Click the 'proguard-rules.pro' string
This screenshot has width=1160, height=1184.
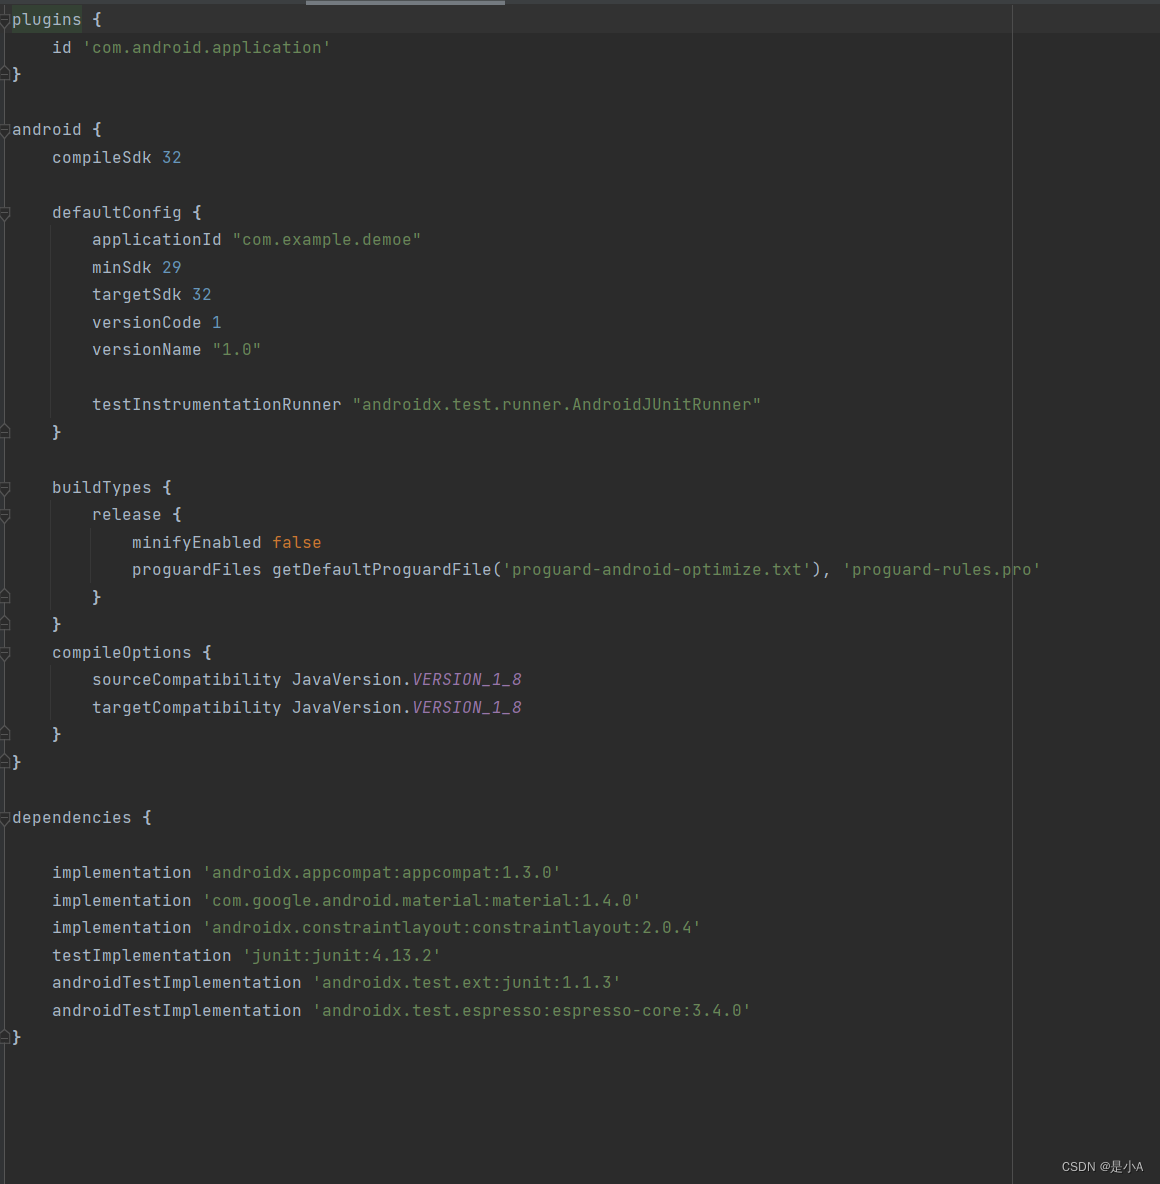coord(941,570)
